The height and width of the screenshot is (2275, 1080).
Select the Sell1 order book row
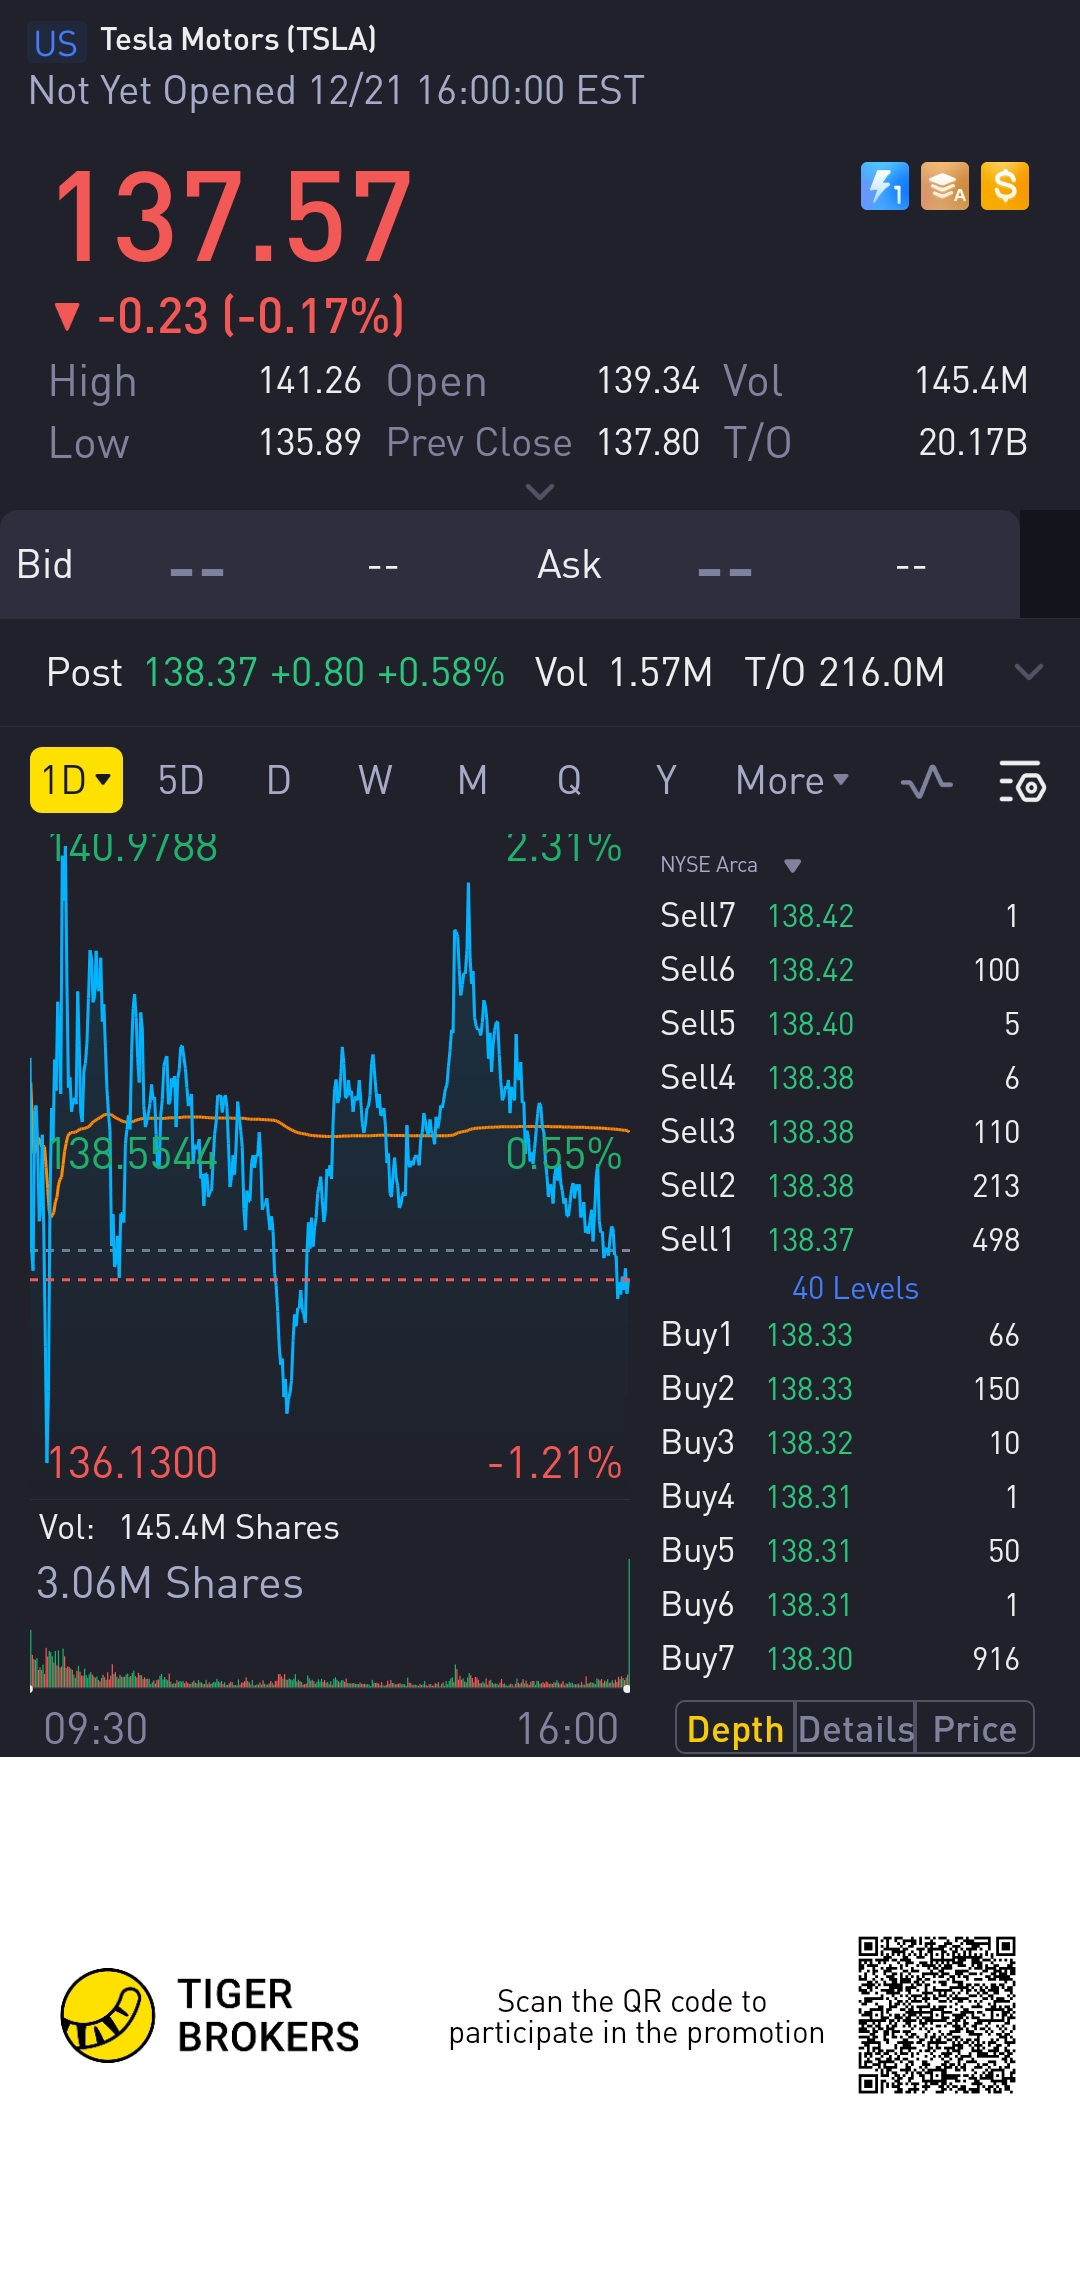(x=840, y=1240)
